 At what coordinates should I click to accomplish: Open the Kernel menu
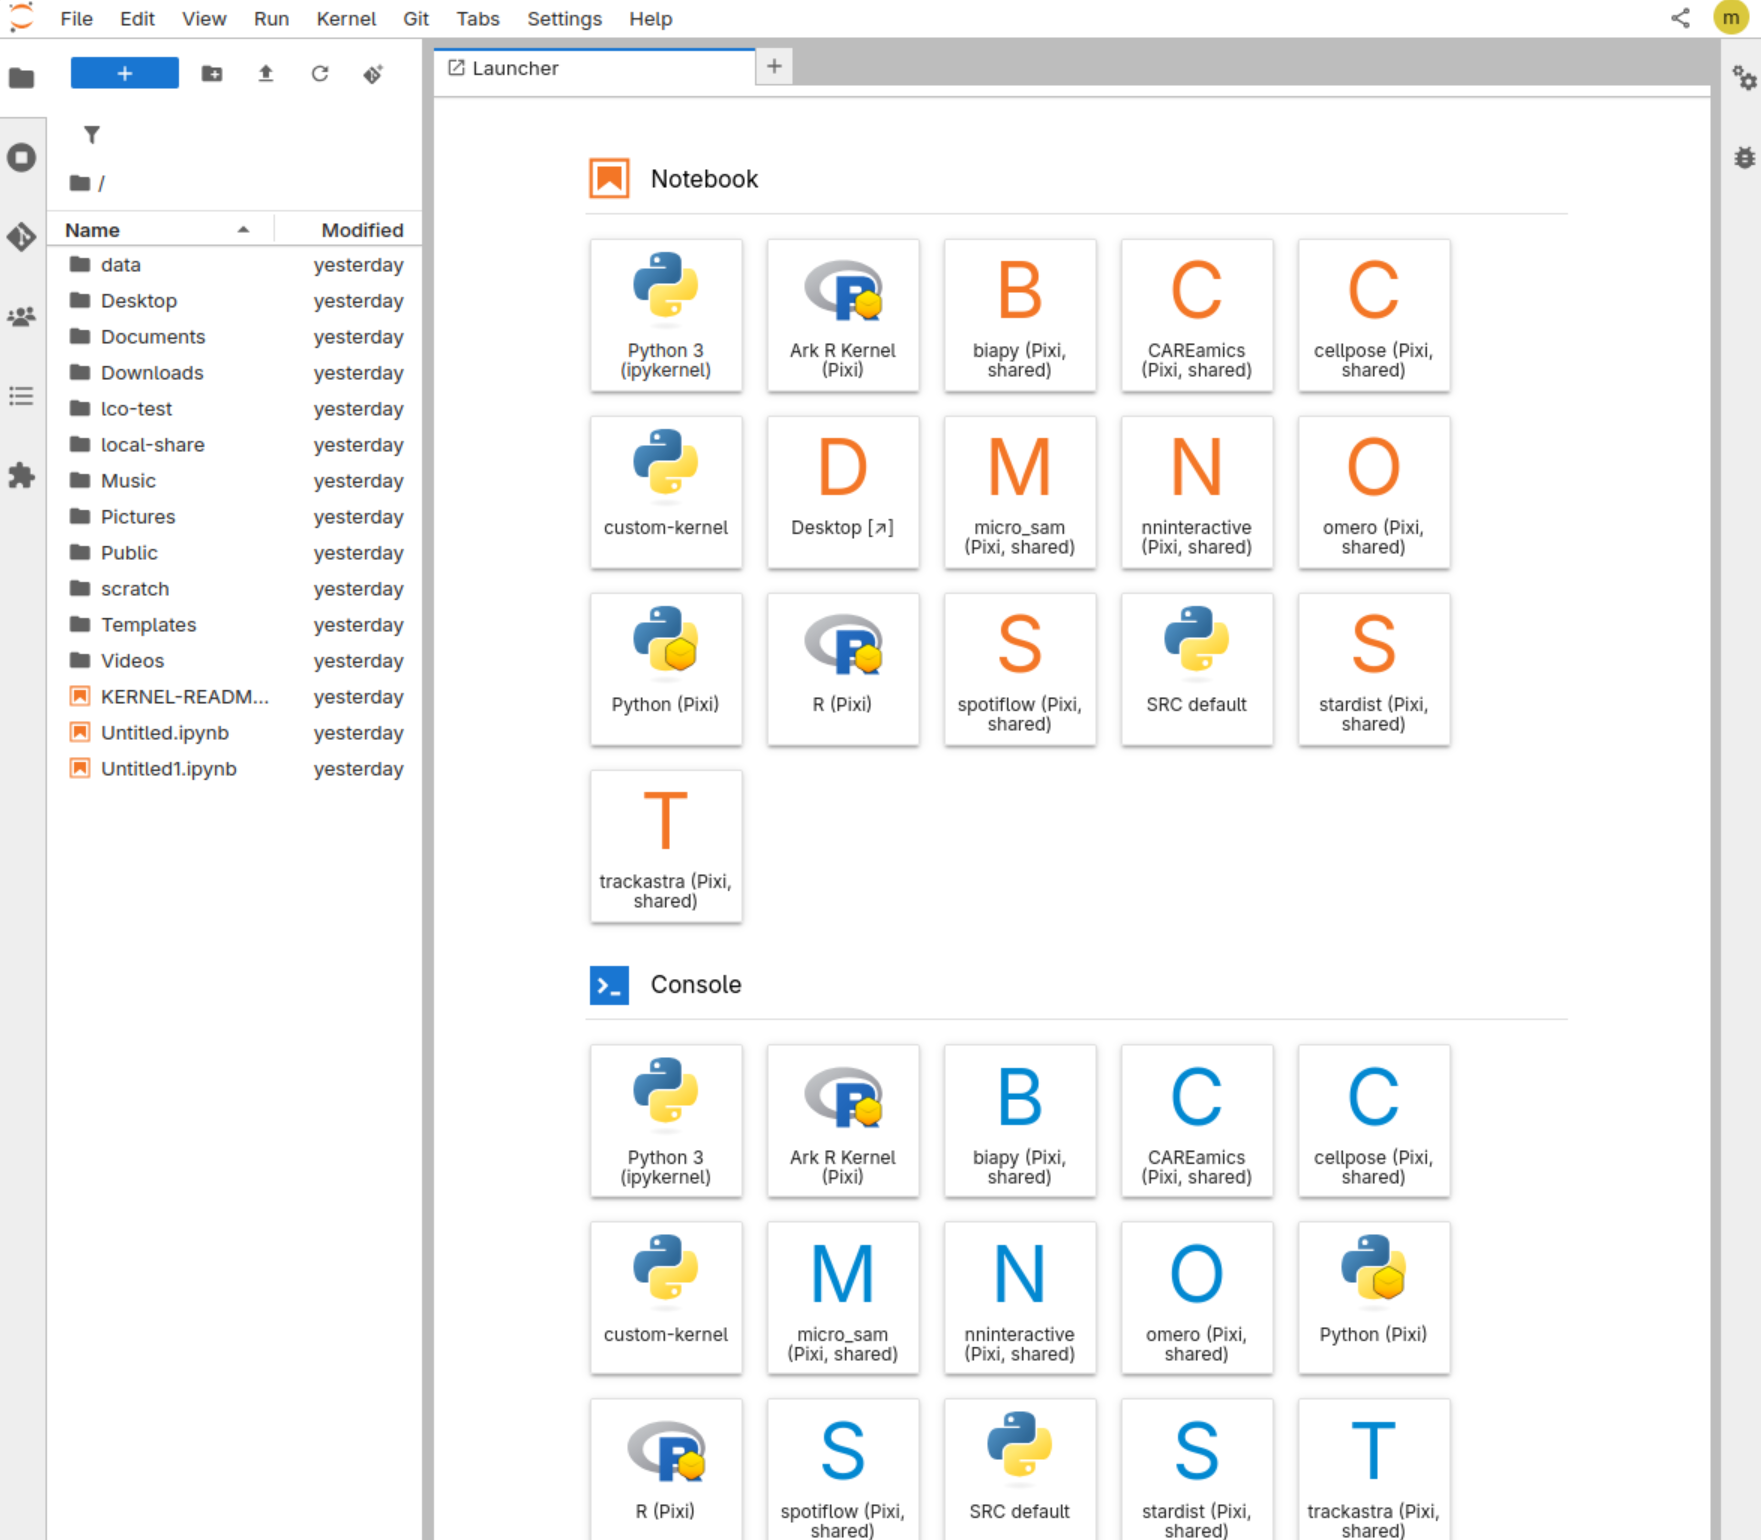coord(346,19)
